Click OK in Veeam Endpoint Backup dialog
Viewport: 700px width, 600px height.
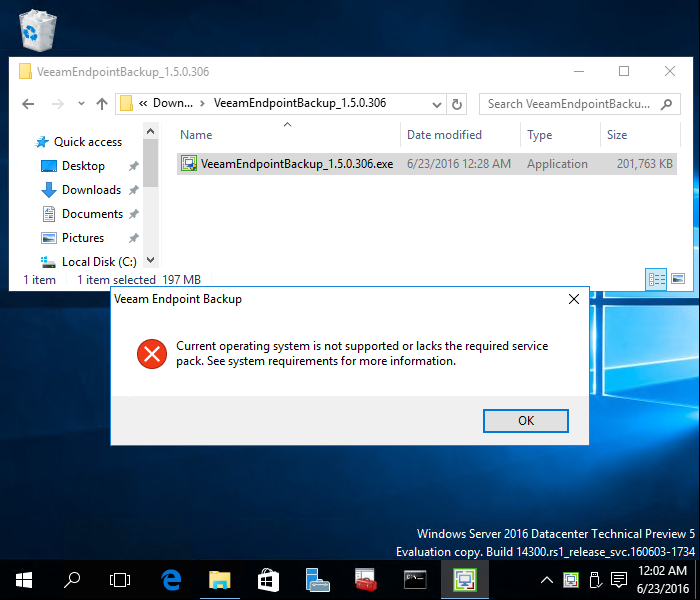525,421
